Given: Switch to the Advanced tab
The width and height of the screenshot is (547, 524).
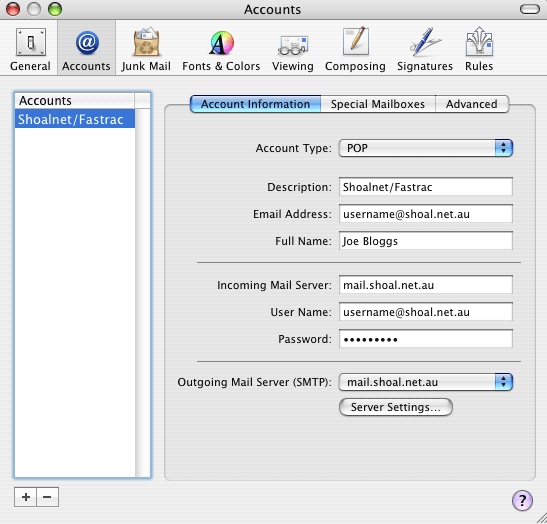Looking at the screenshot, I should pyautogui.click(x=472, y=104).
